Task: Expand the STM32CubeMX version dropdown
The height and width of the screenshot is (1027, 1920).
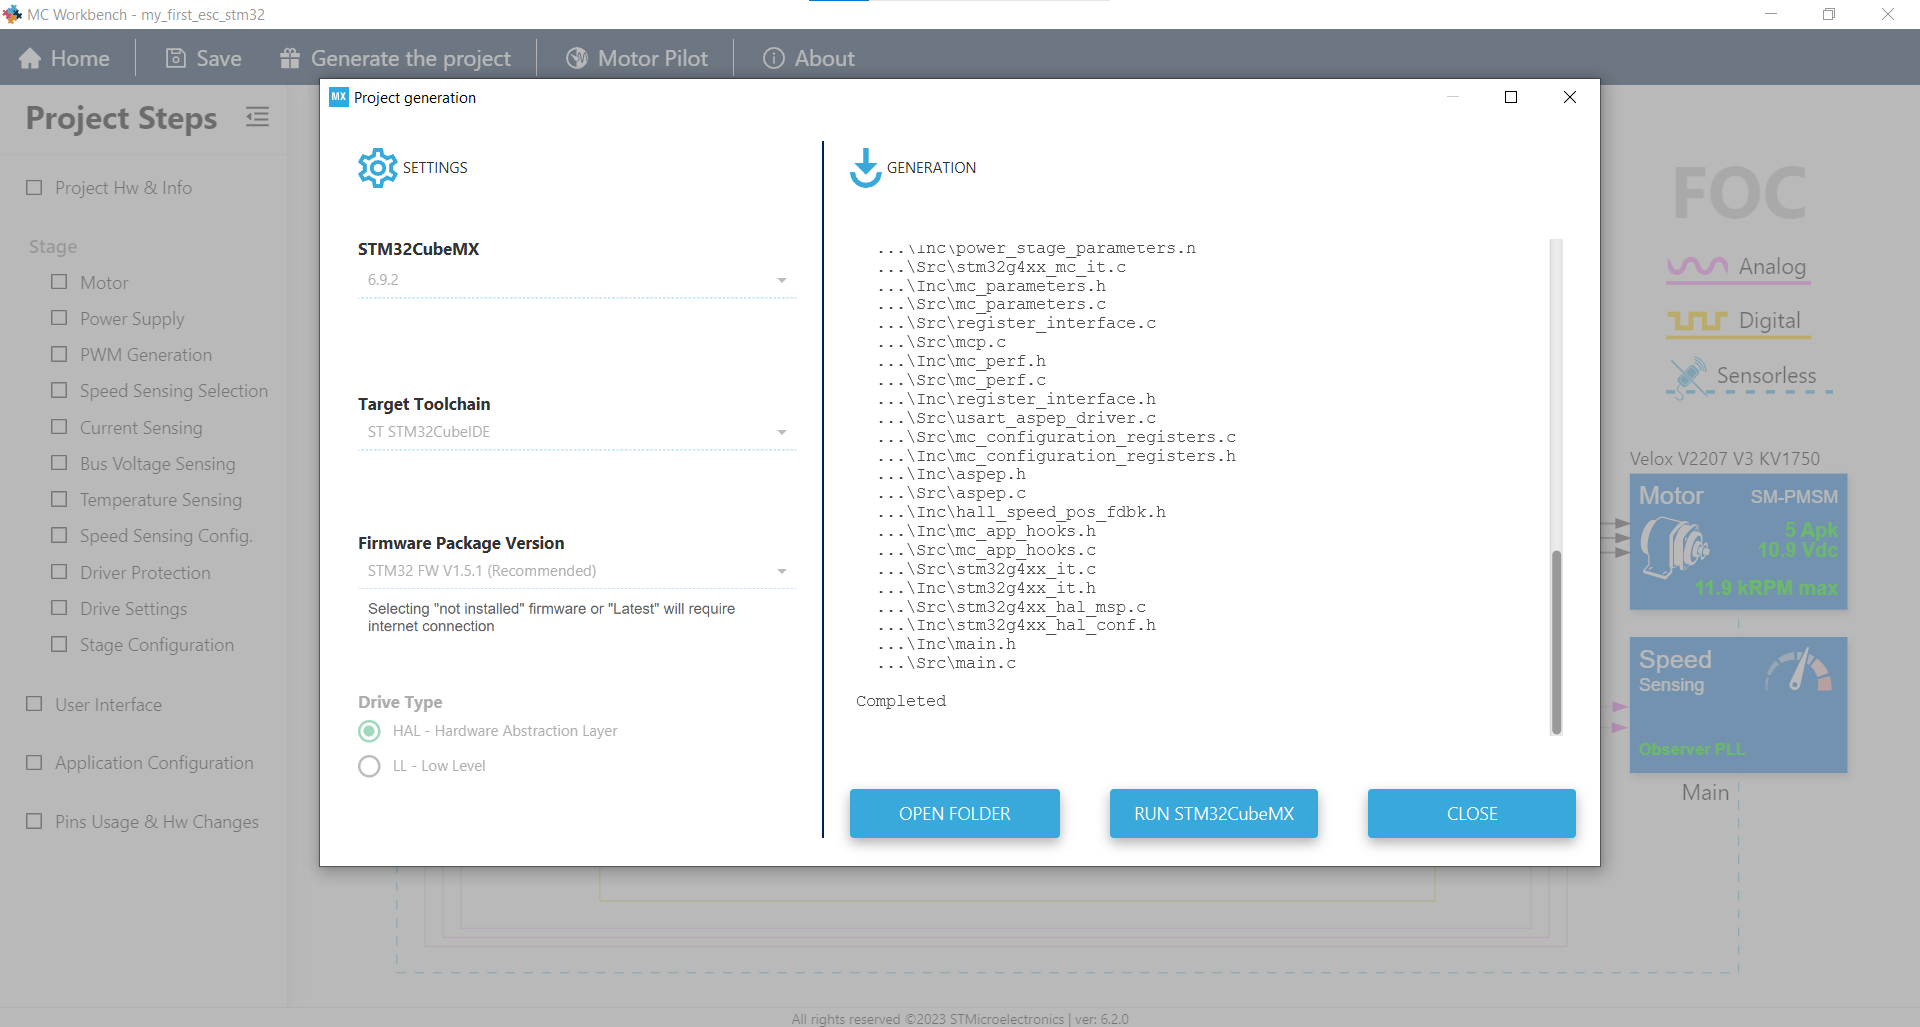Action: point(781,280)
